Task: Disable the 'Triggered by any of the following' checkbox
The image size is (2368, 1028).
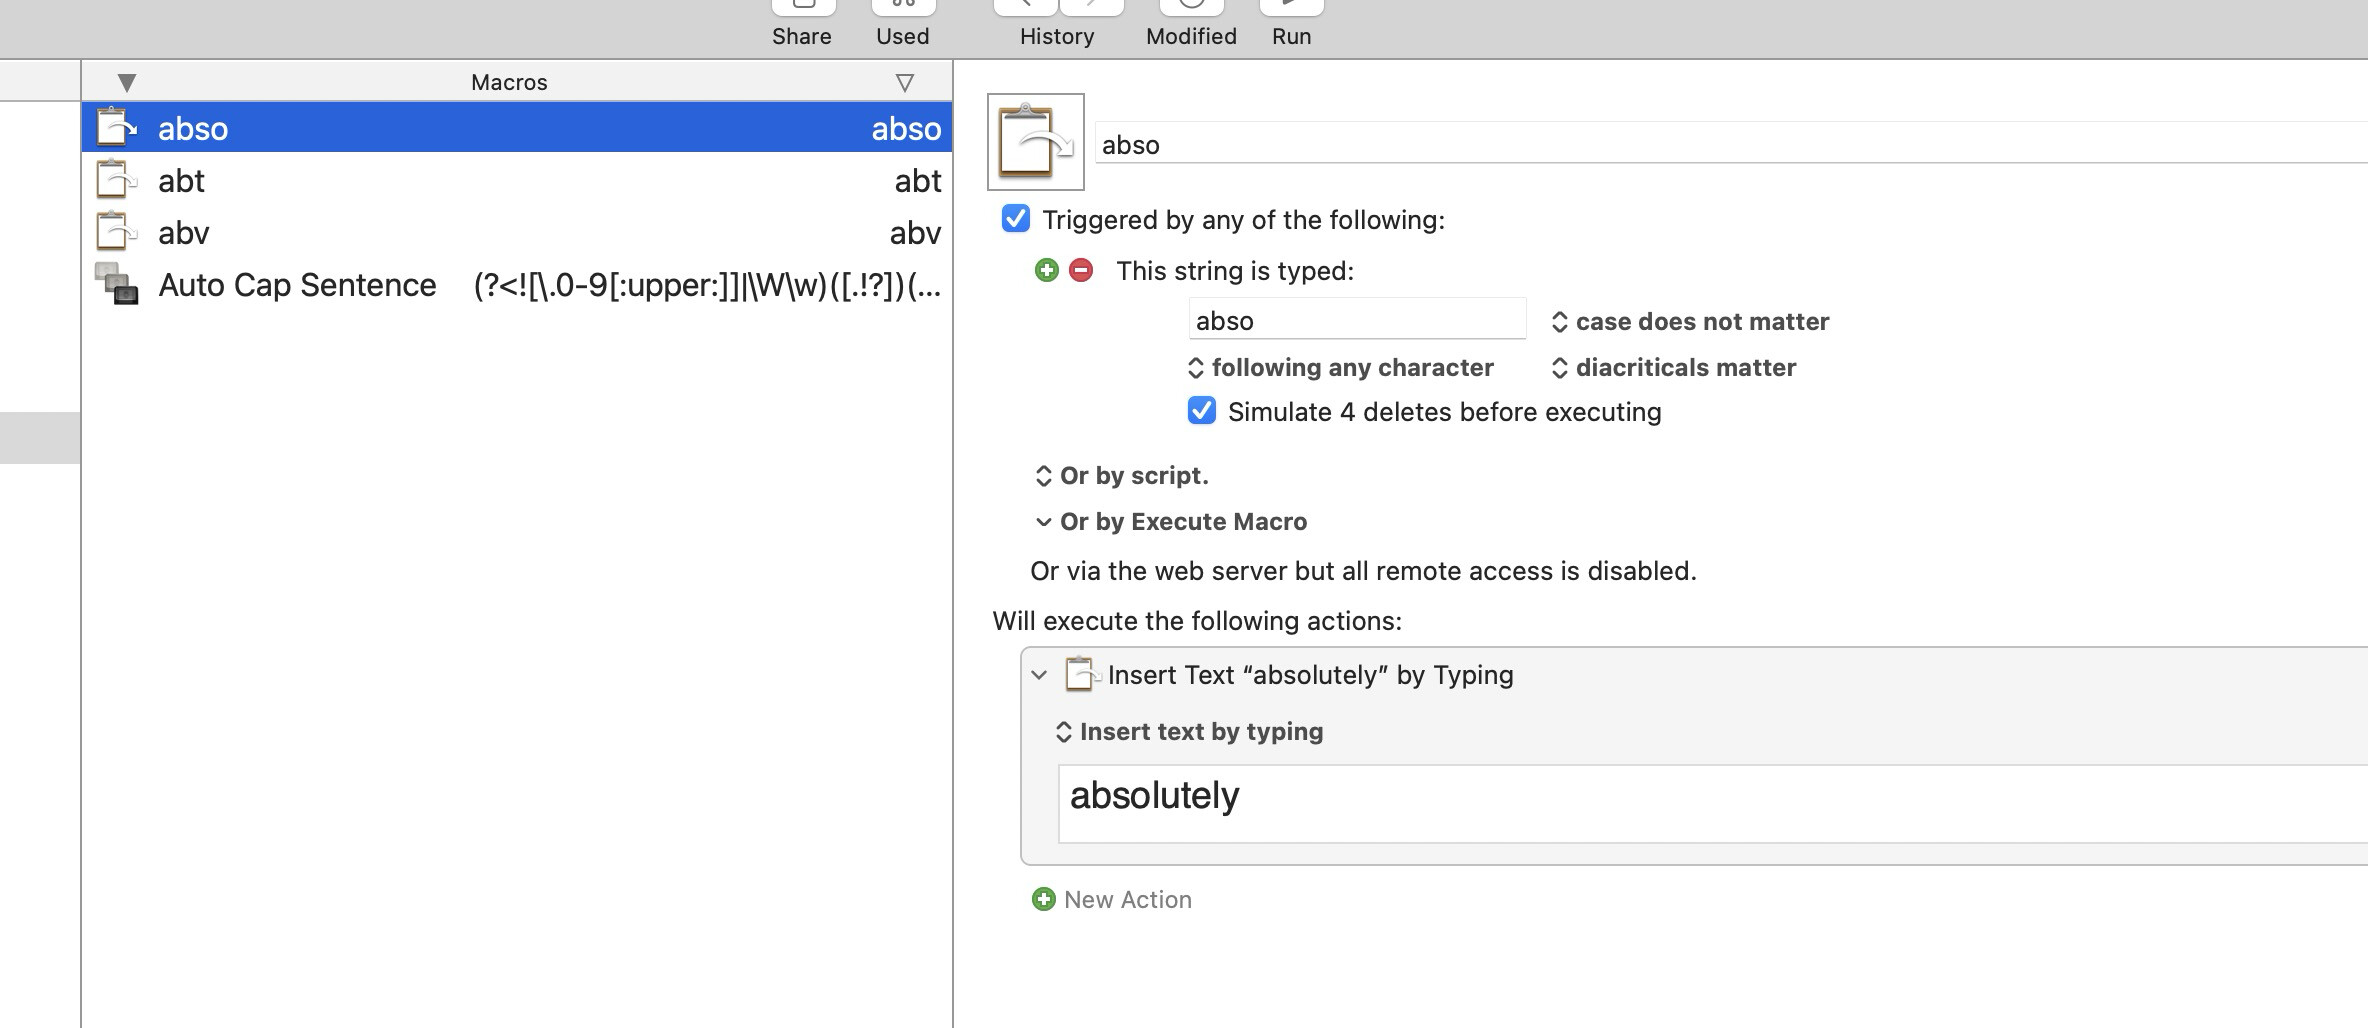Action: pos(1015,219)
